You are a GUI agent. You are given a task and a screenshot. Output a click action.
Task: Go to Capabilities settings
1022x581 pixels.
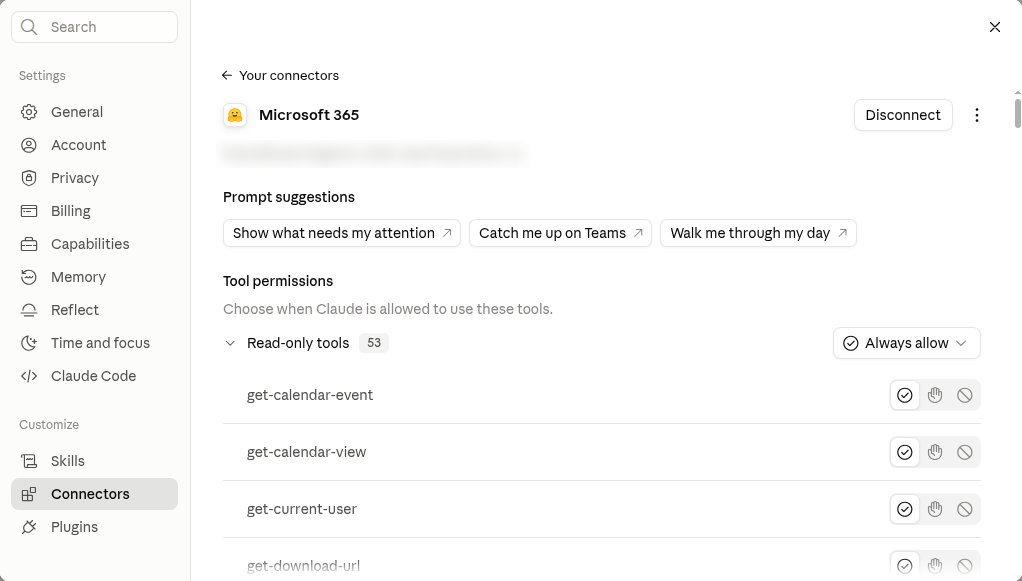point(95,245)
